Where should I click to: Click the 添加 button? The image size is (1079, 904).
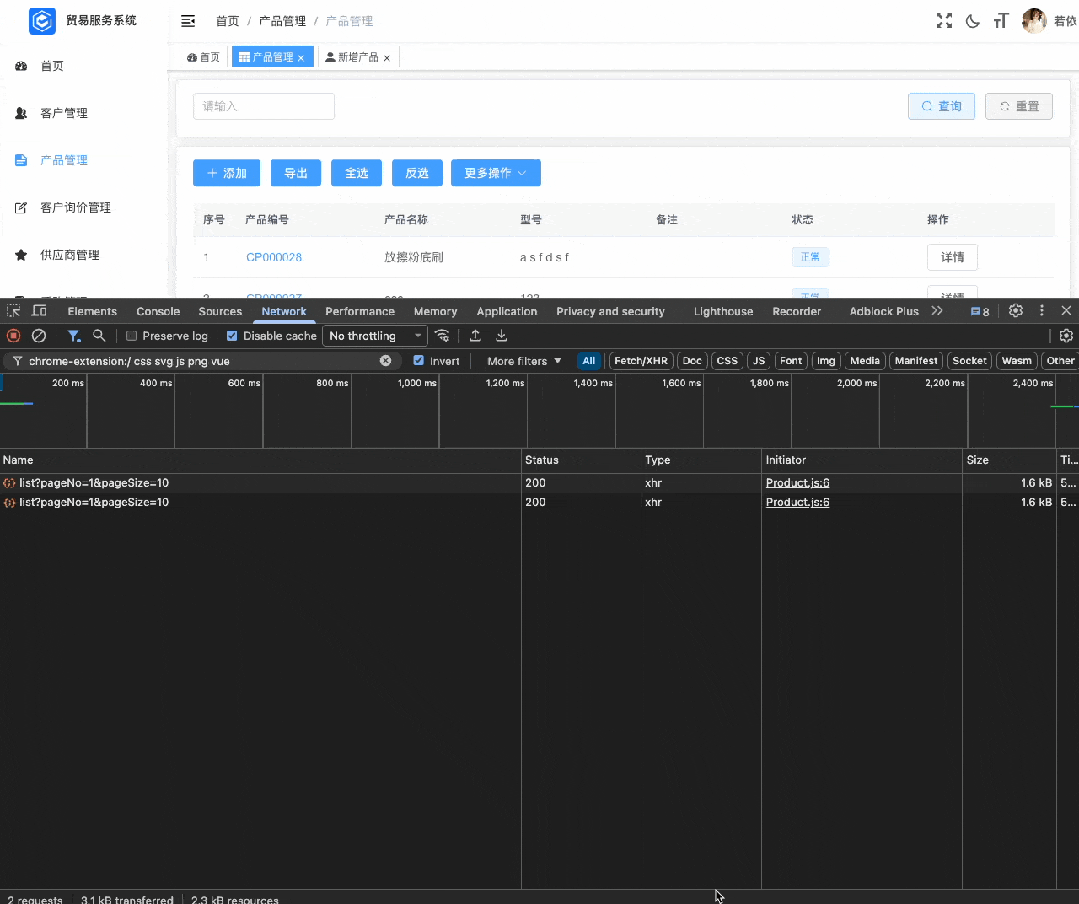pyautogui.click(x=226, y=173)
